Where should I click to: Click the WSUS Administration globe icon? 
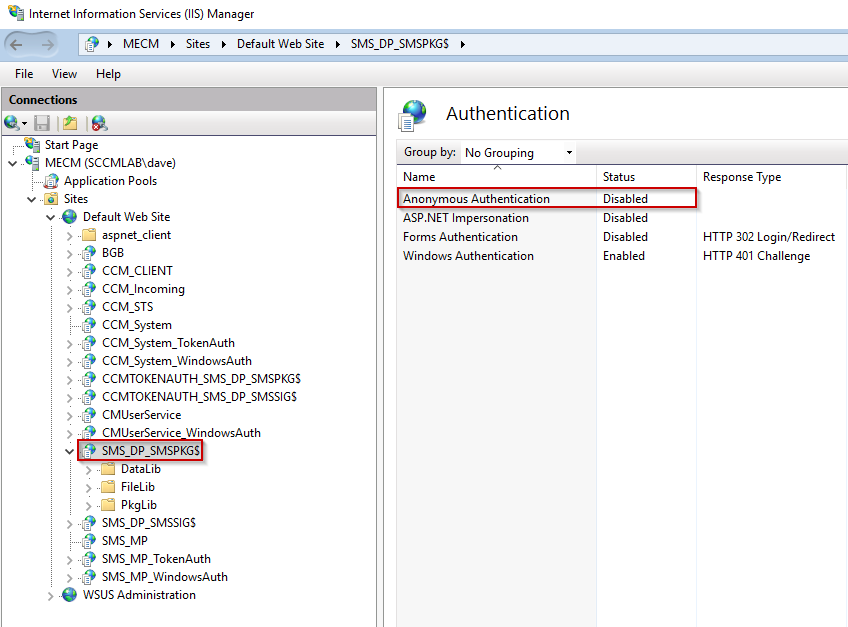69,595
